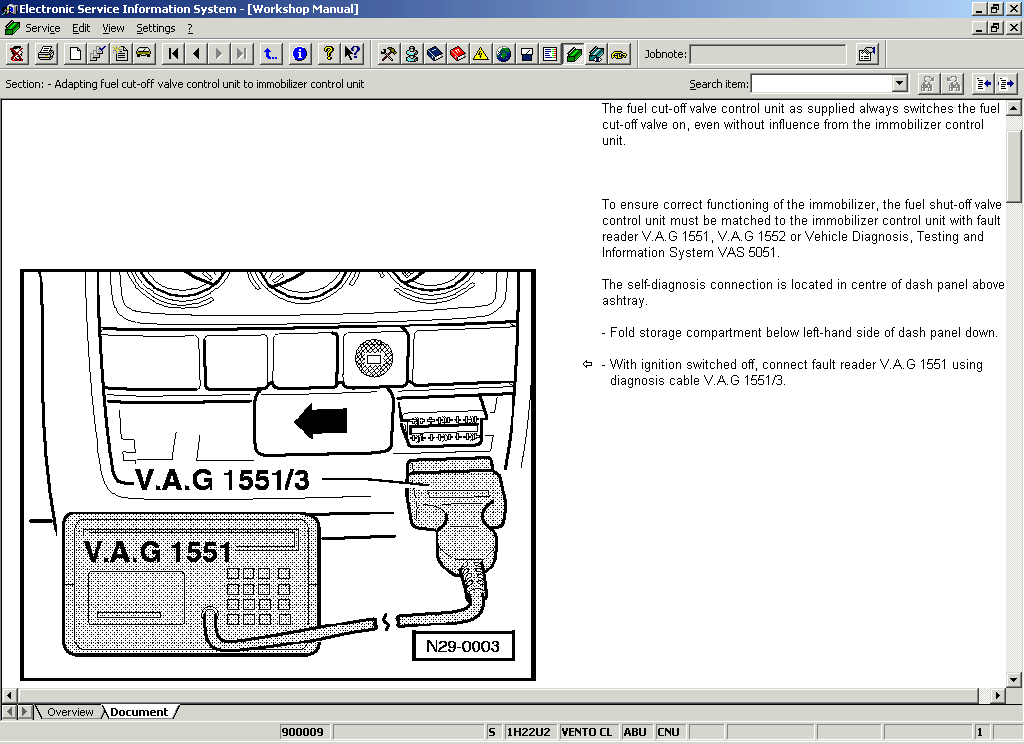The height and width of the screenshot is (744, 1024).
Task: Go to next page with right arrow
Action: (219, 54)
